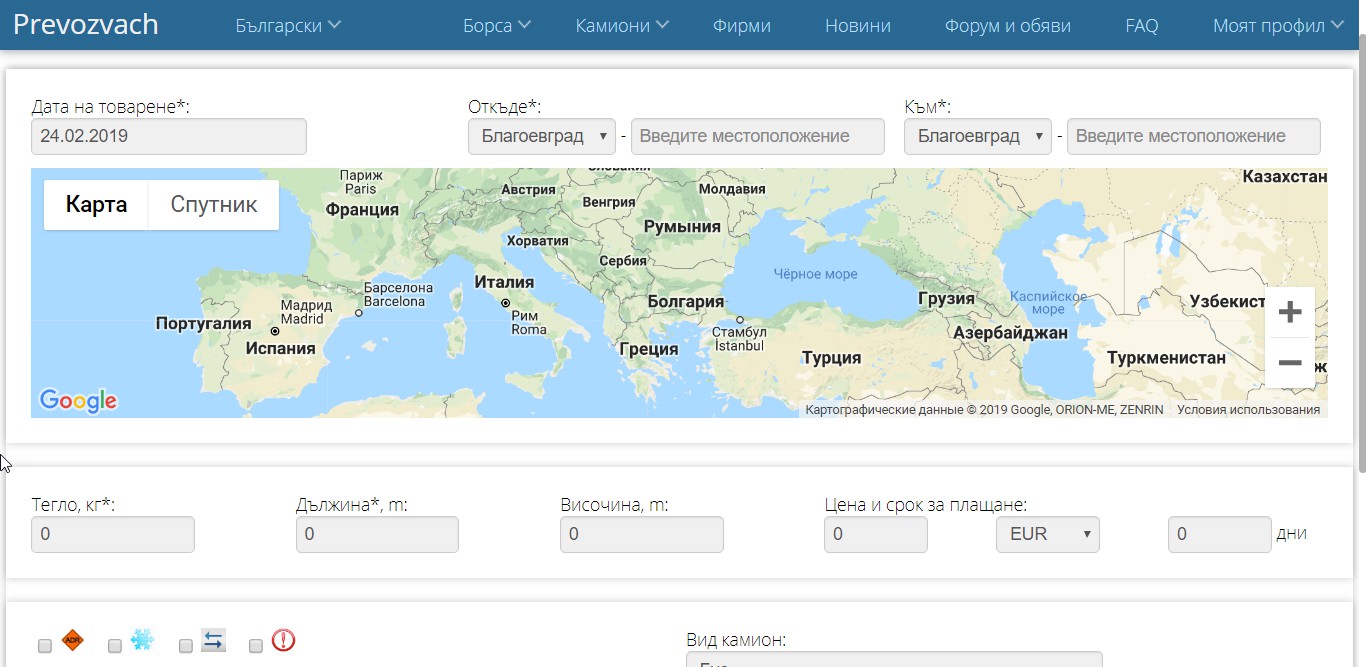Open Форум и обяви
Screen dimensions: 1366x667
(x=1008, y=26)
